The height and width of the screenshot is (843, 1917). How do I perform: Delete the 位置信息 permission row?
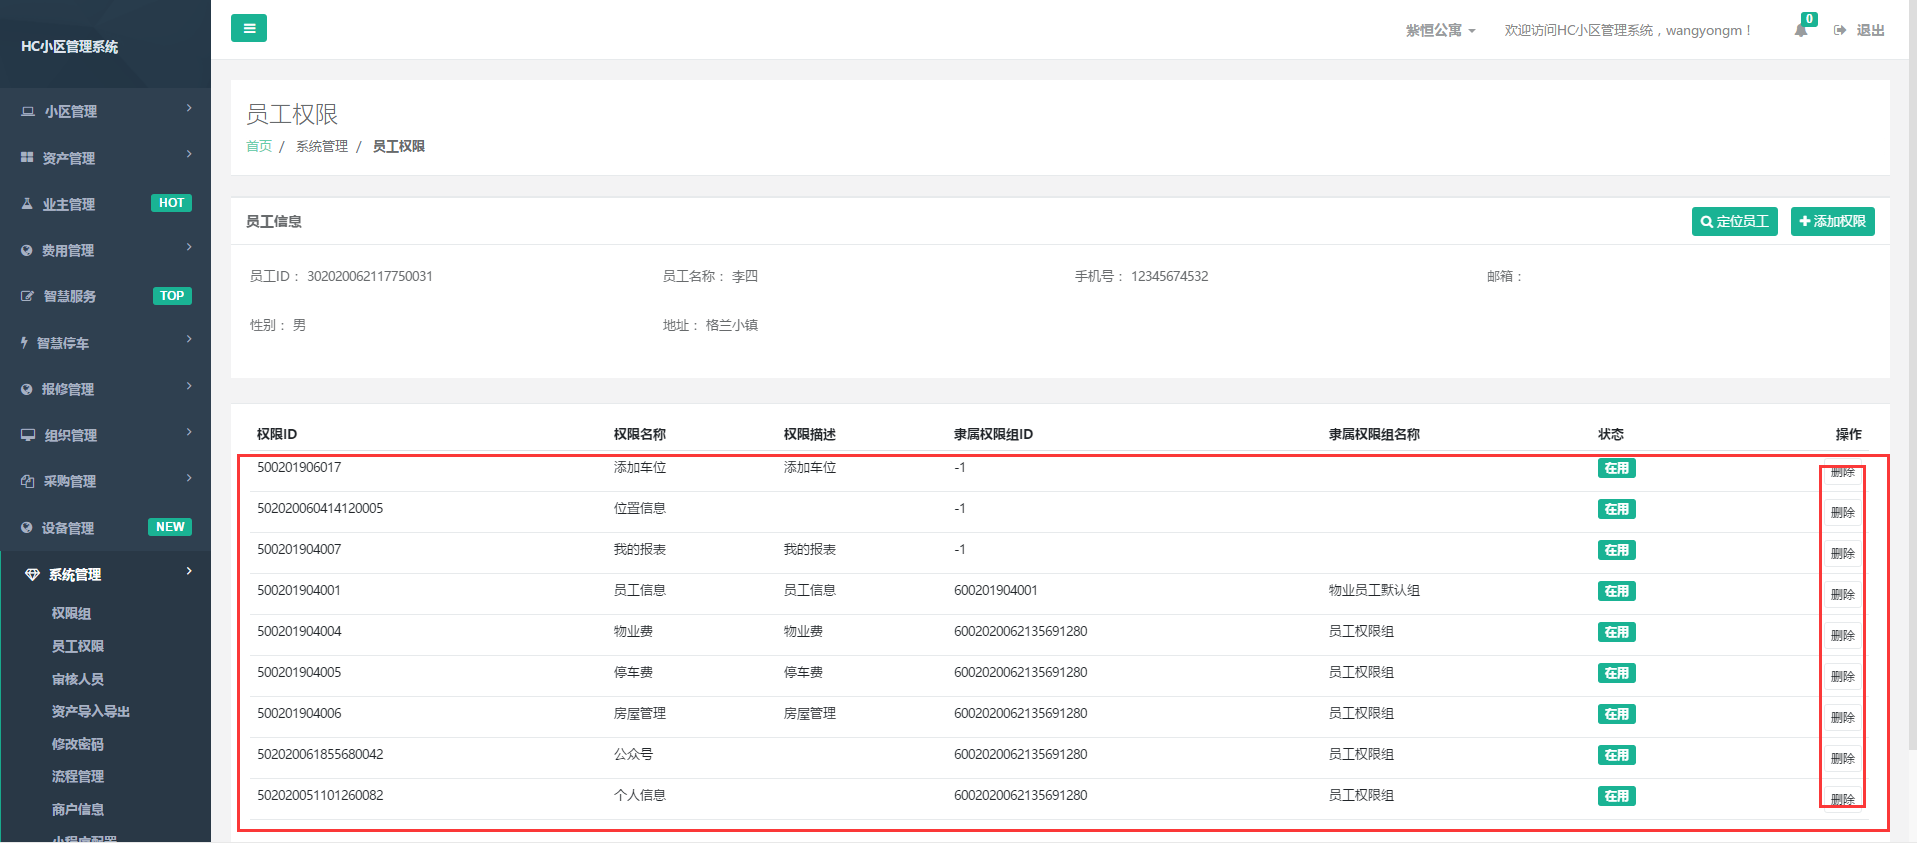[x=1842, y=512]
